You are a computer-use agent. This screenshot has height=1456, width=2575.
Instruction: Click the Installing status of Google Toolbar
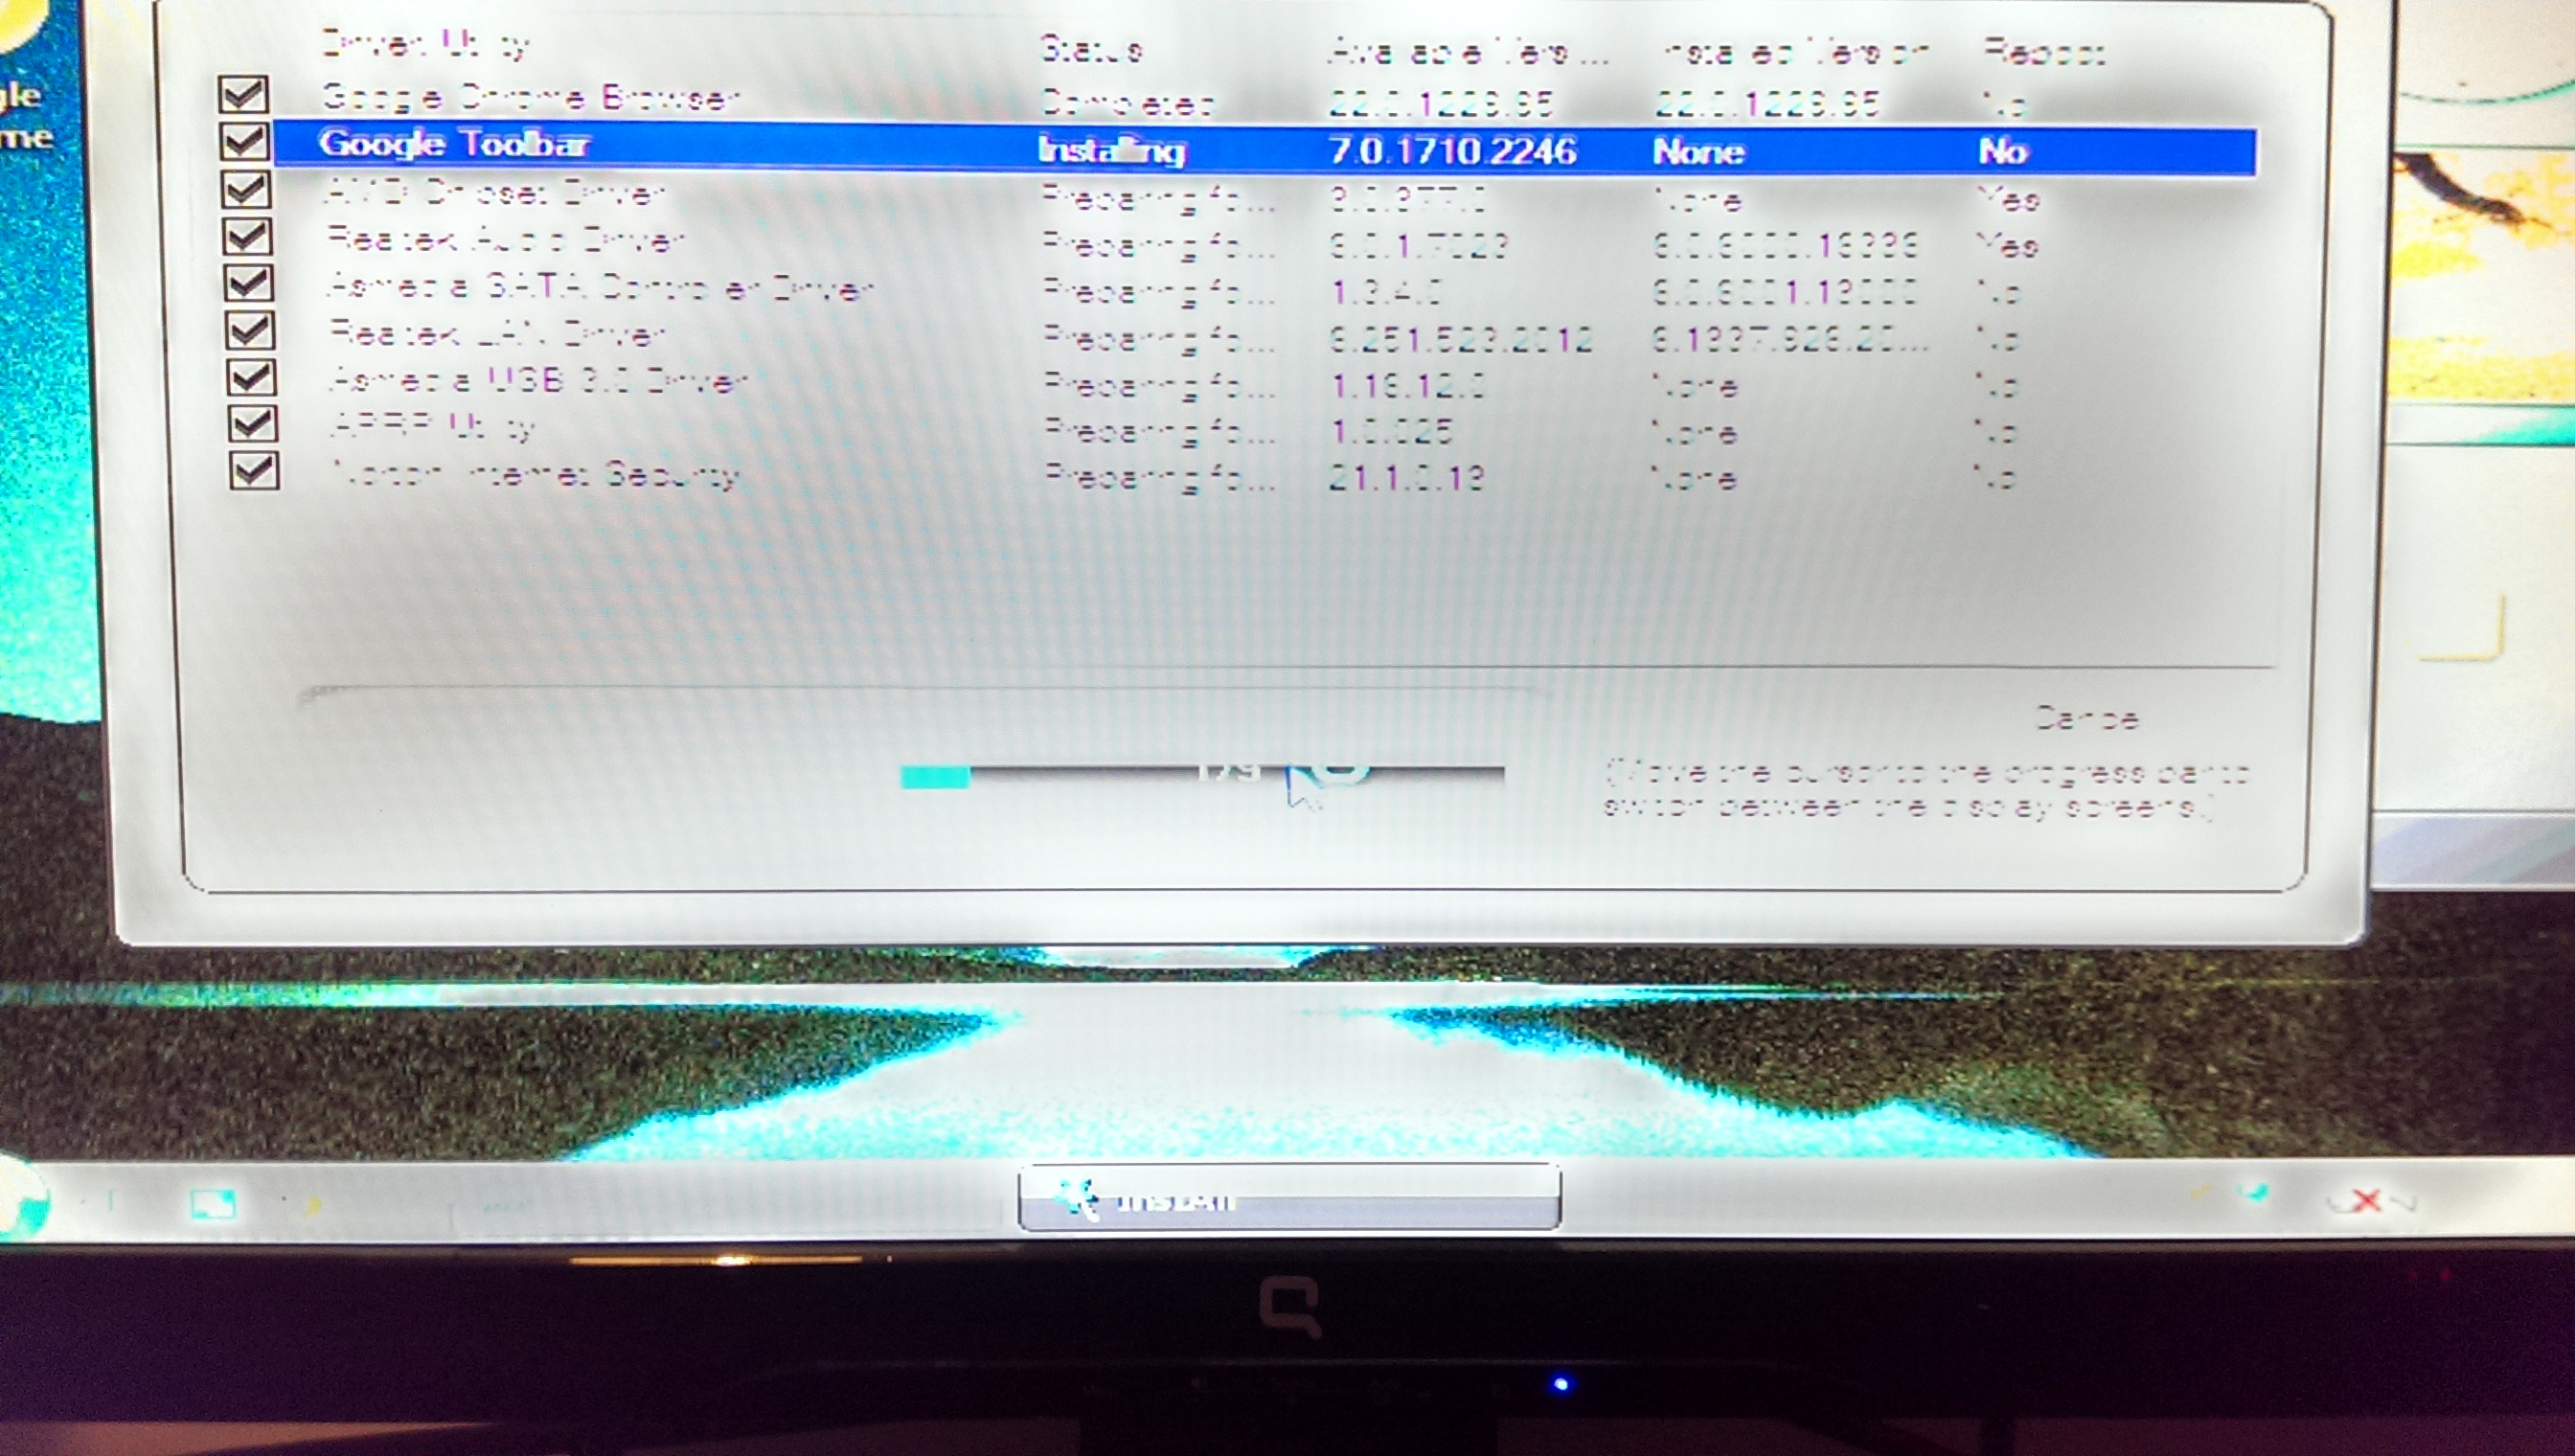[1112, 150]
